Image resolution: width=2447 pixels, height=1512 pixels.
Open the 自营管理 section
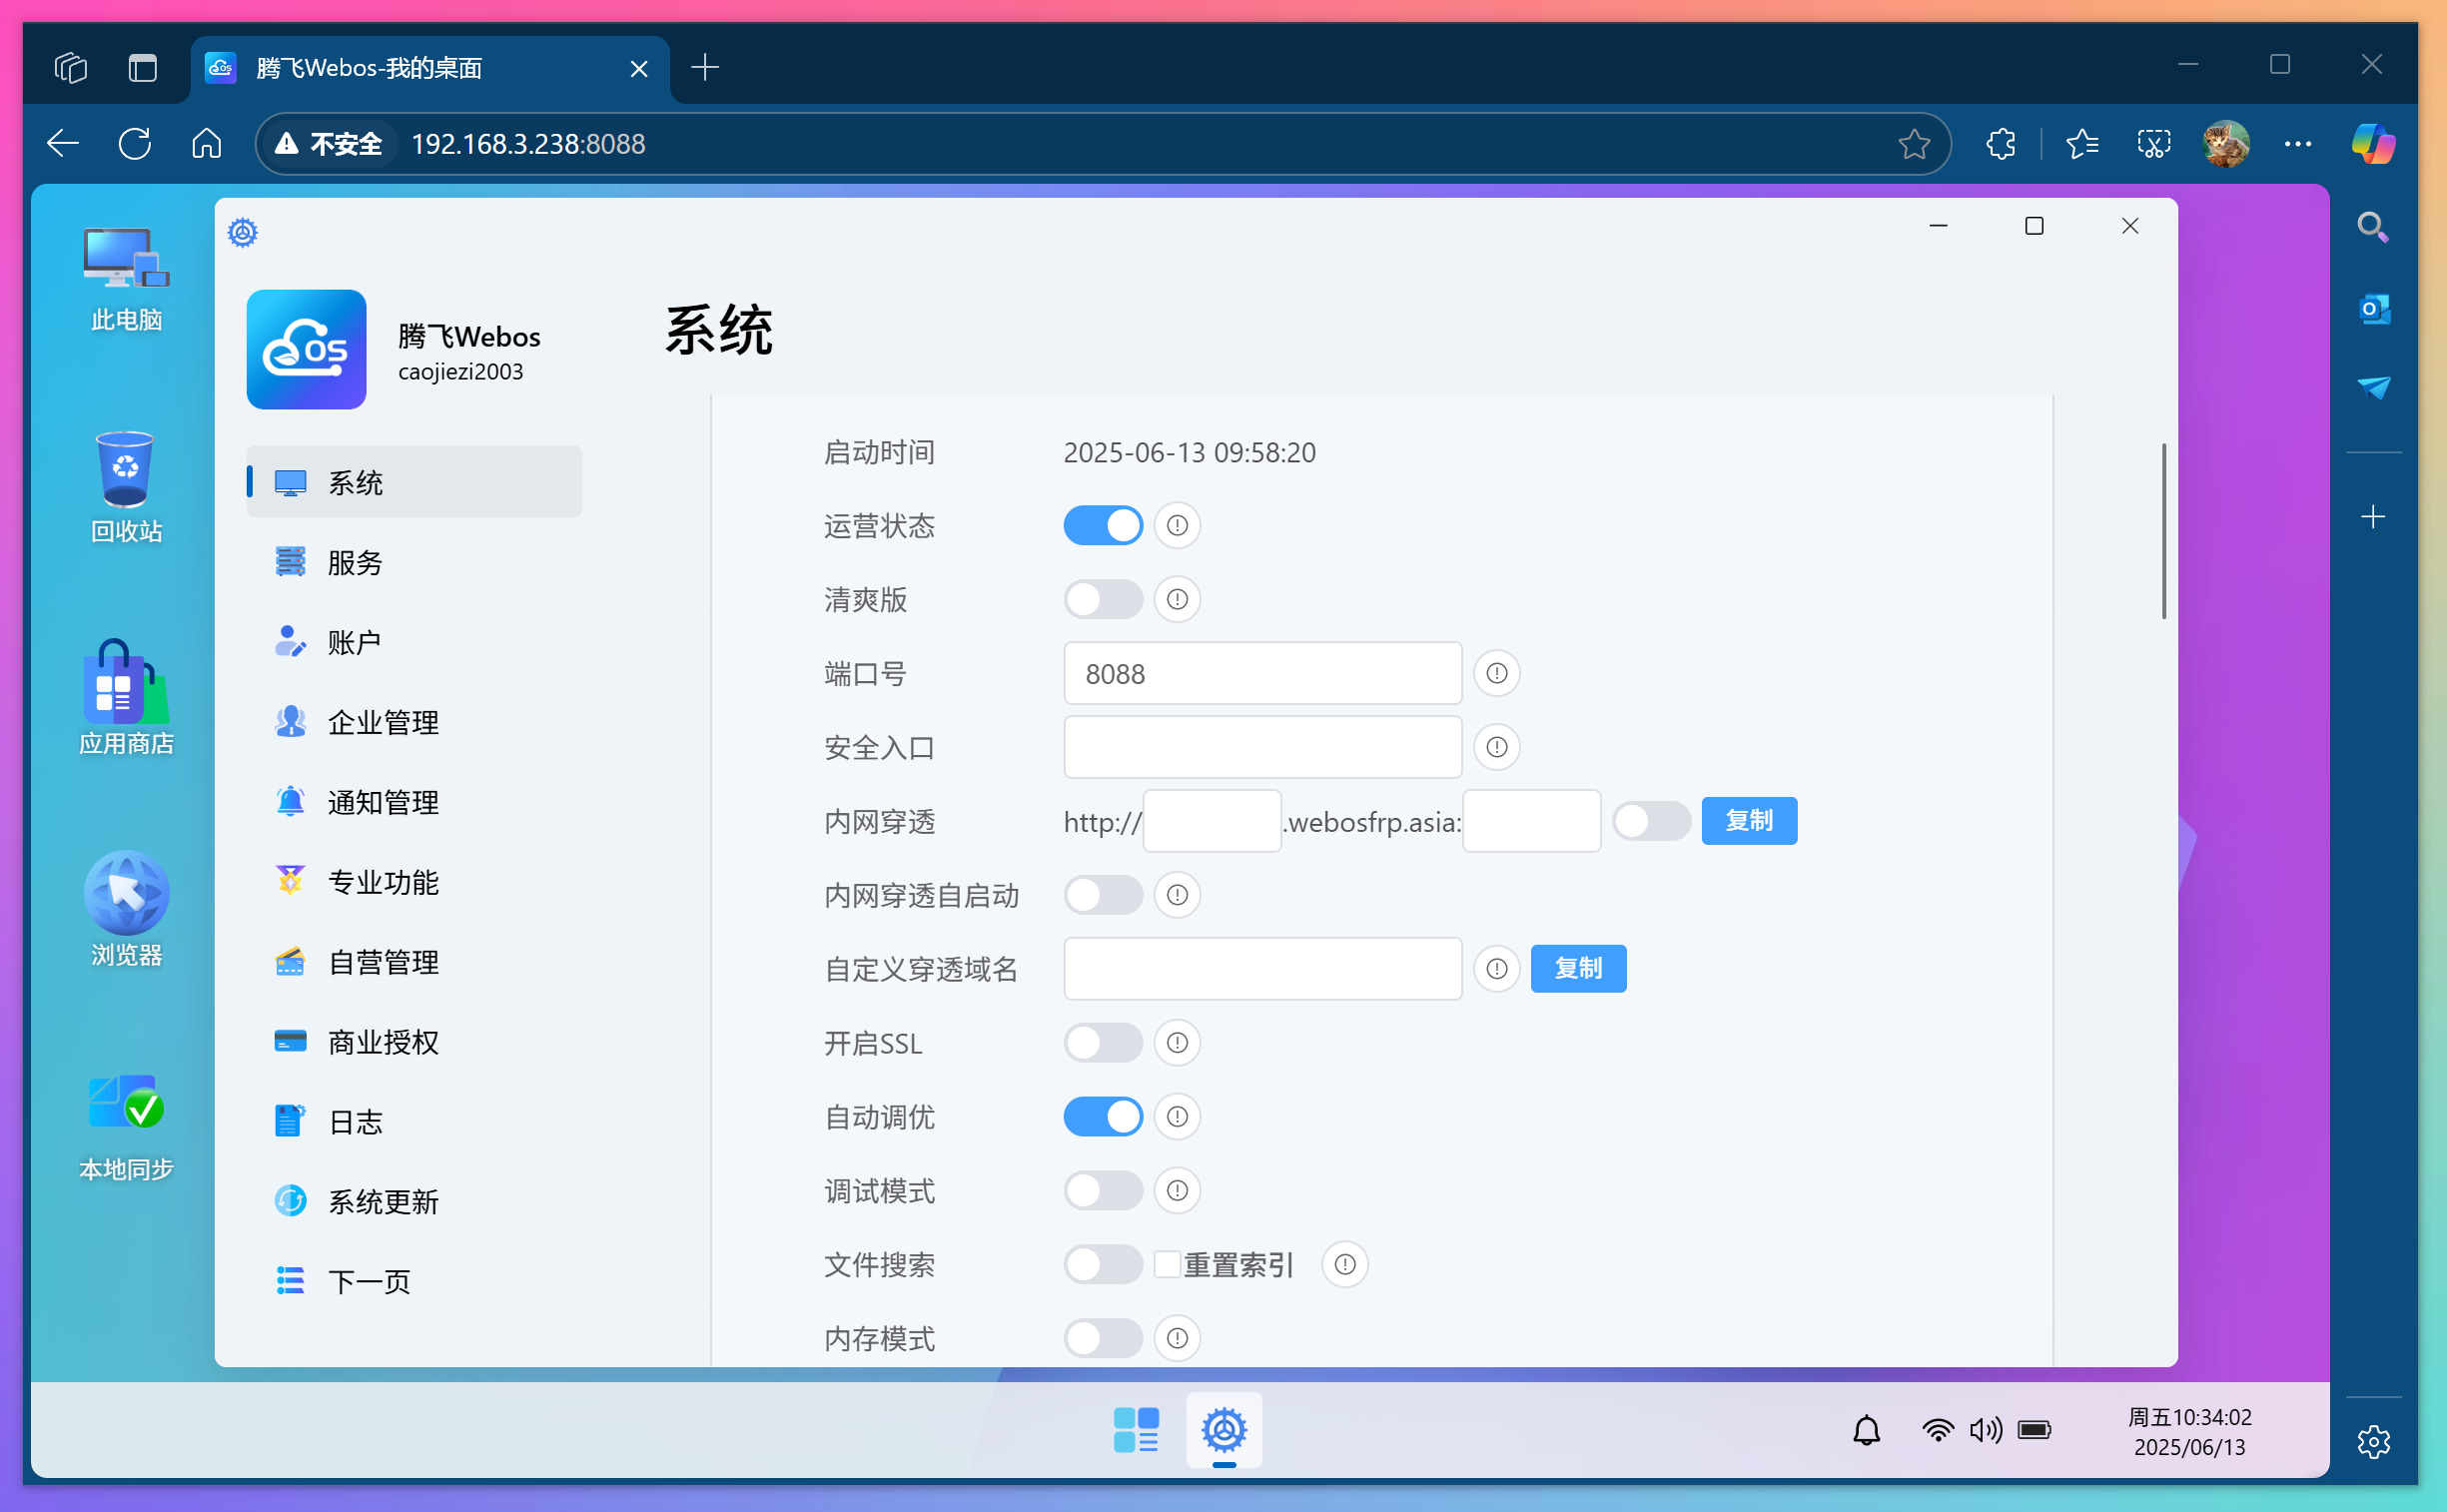pos(383,961)
